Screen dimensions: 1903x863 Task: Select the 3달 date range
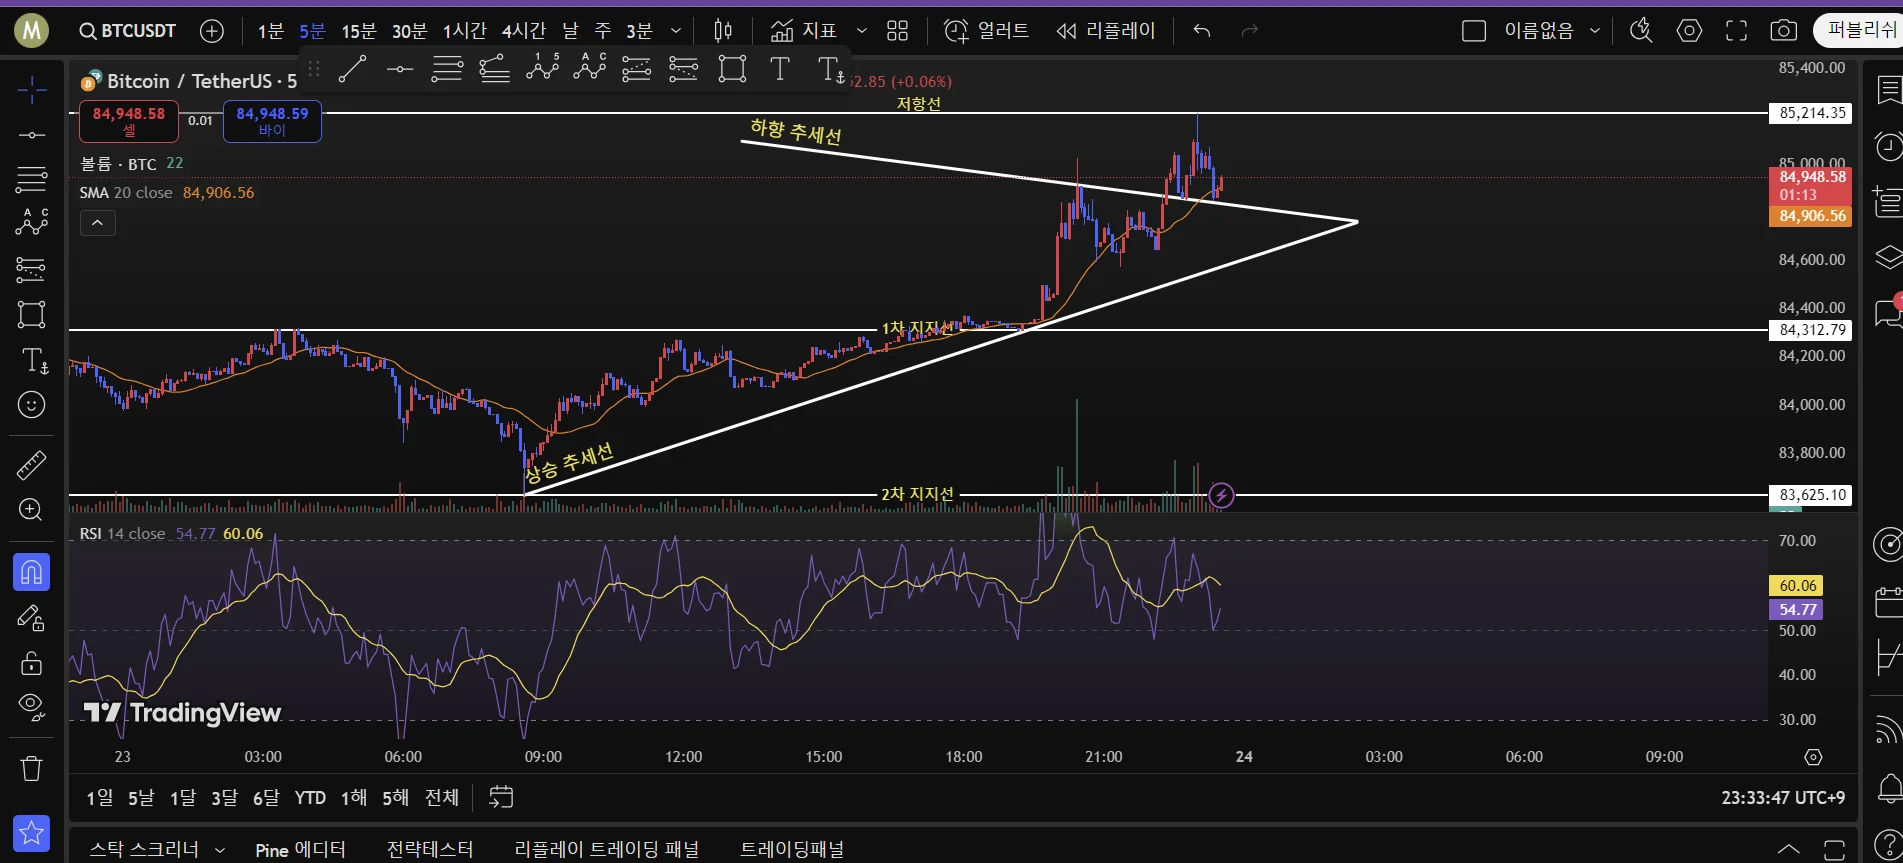pyautogui.click(x=224, y=797)
